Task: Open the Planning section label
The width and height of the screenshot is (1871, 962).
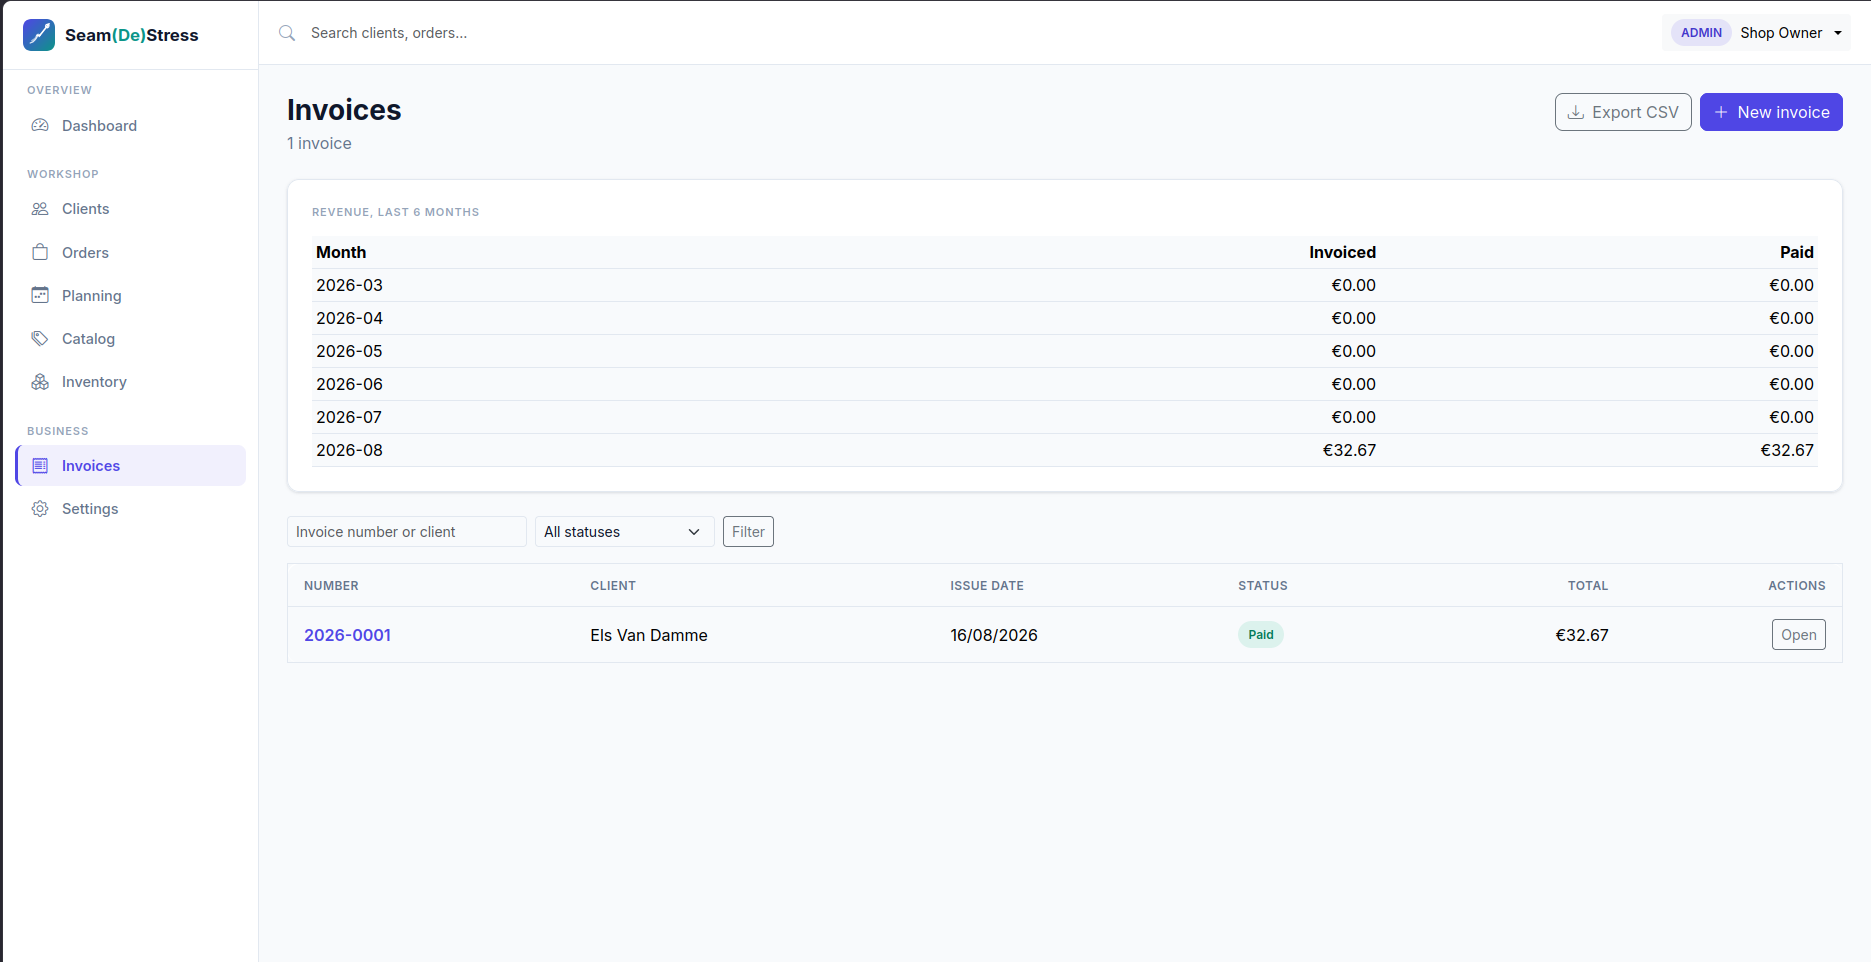Action: pos(91,296)
